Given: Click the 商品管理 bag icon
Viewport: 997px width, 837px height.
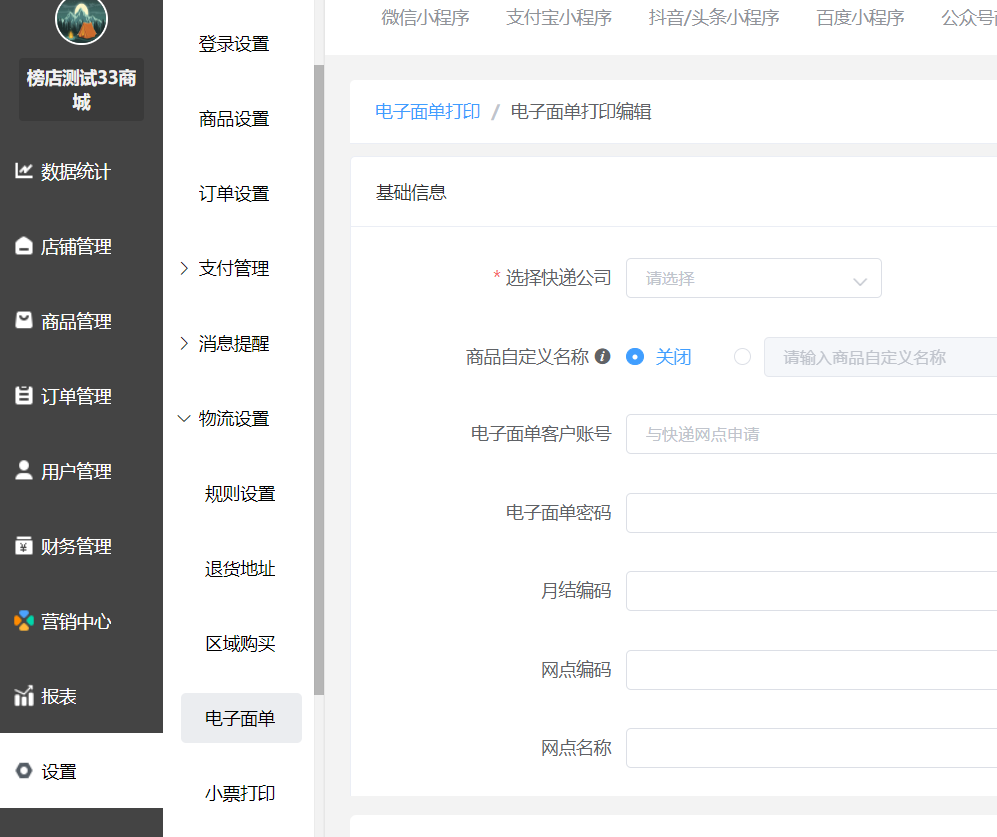Looking at the screenshot, I should tap(24, 321).
